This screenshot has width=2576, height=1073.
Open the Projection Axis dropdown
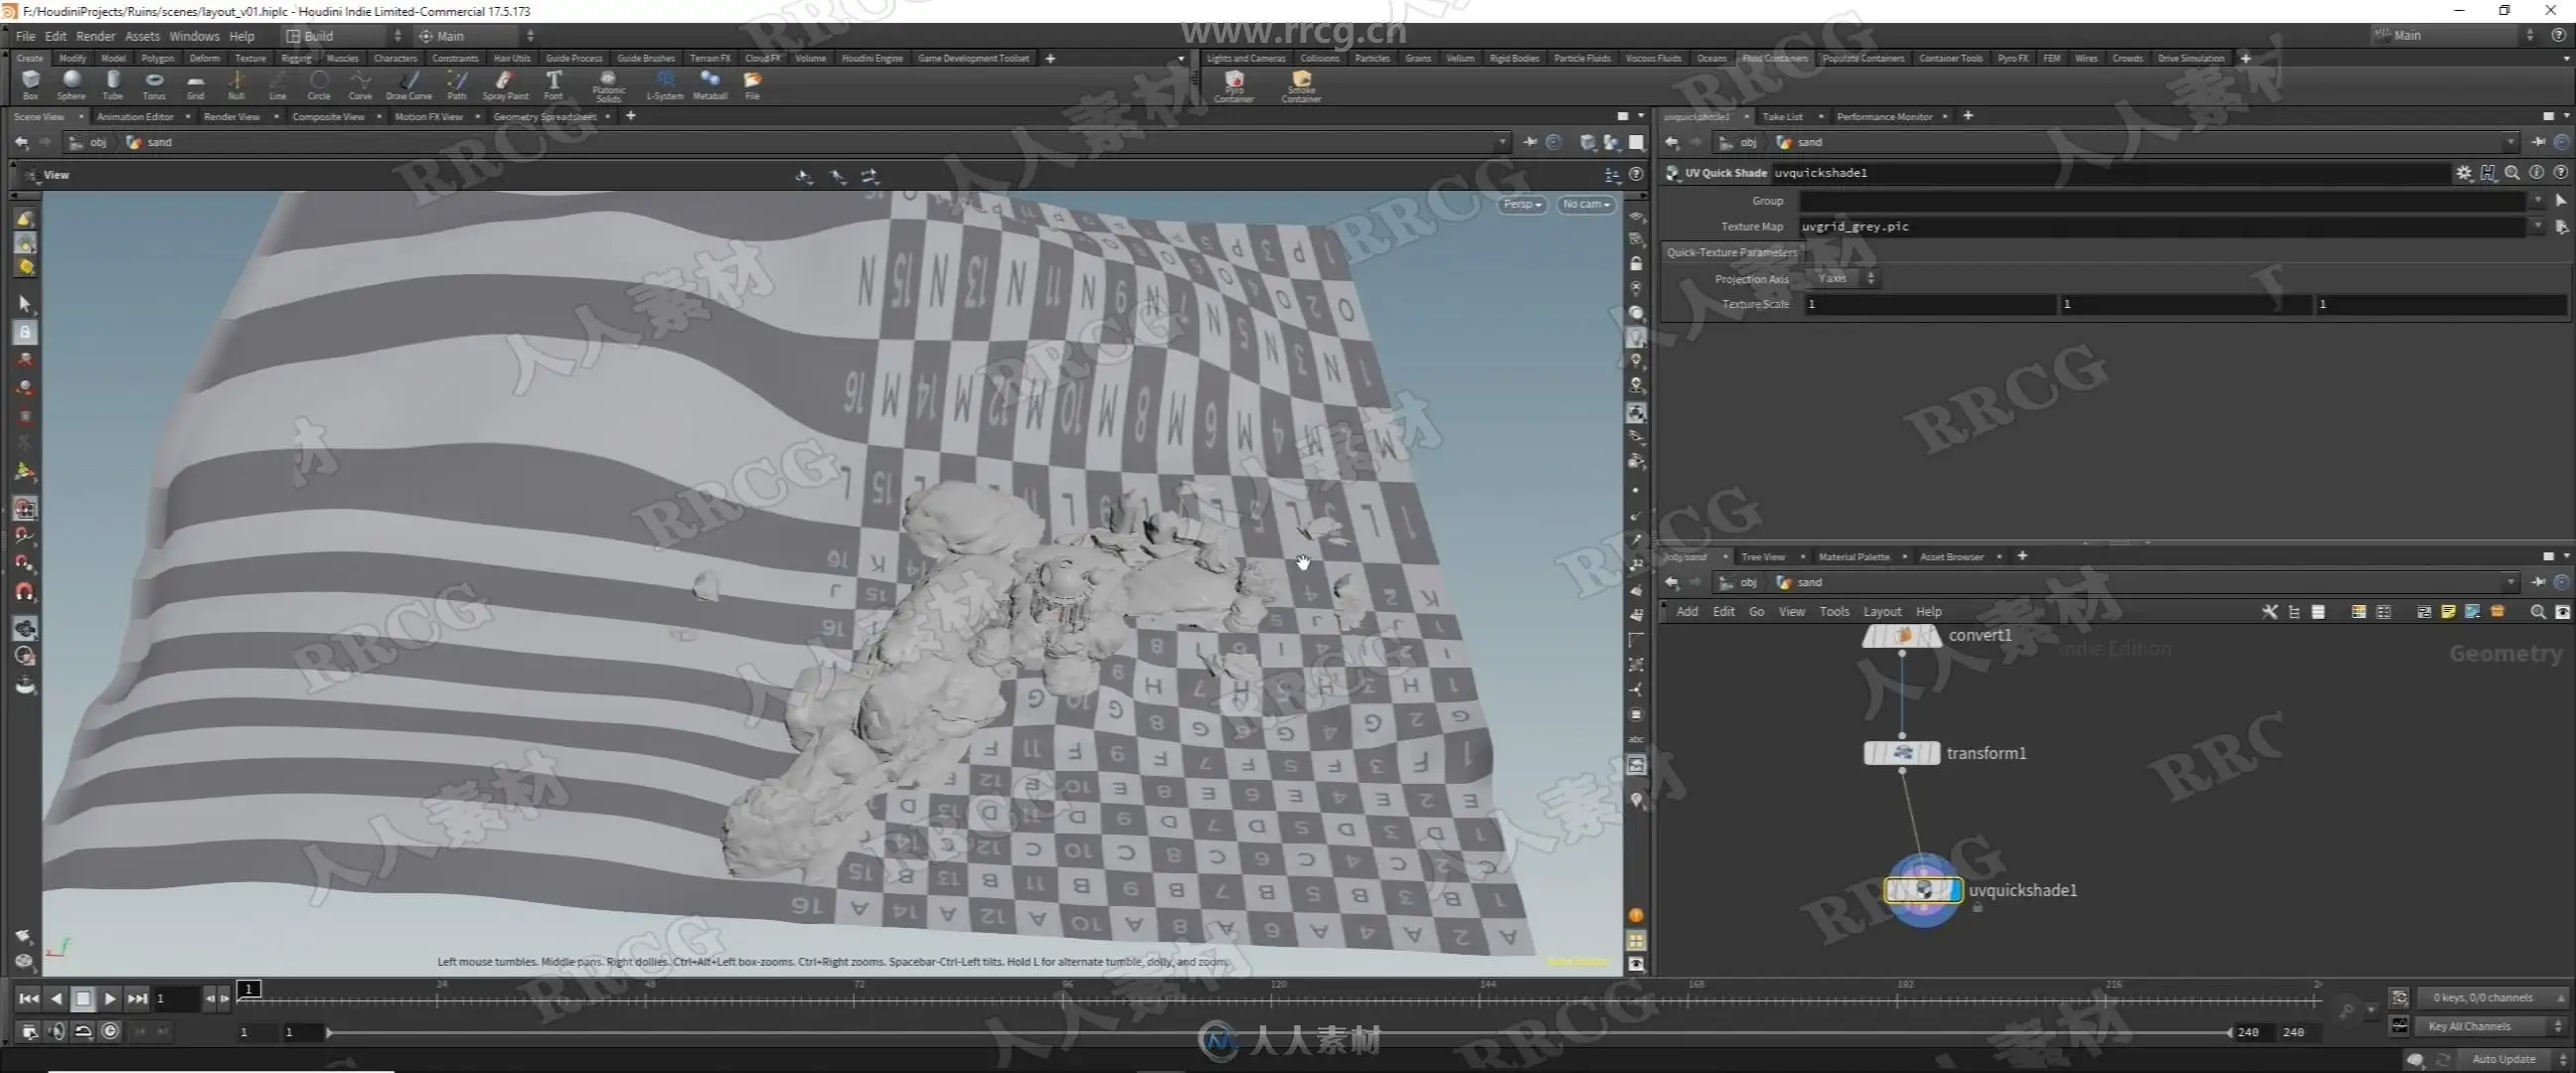[x=1844, y=278]
